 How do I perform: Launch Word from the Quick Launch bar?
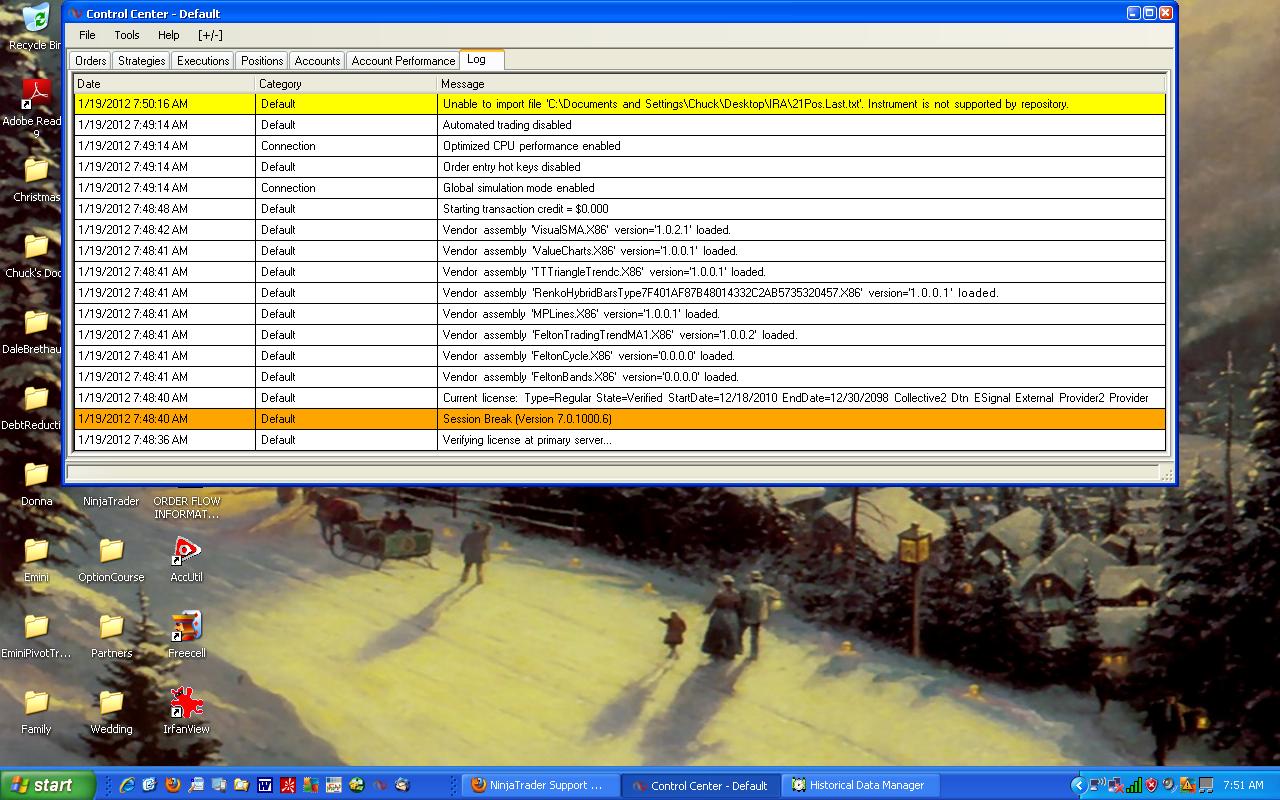[x=265, y=785]
